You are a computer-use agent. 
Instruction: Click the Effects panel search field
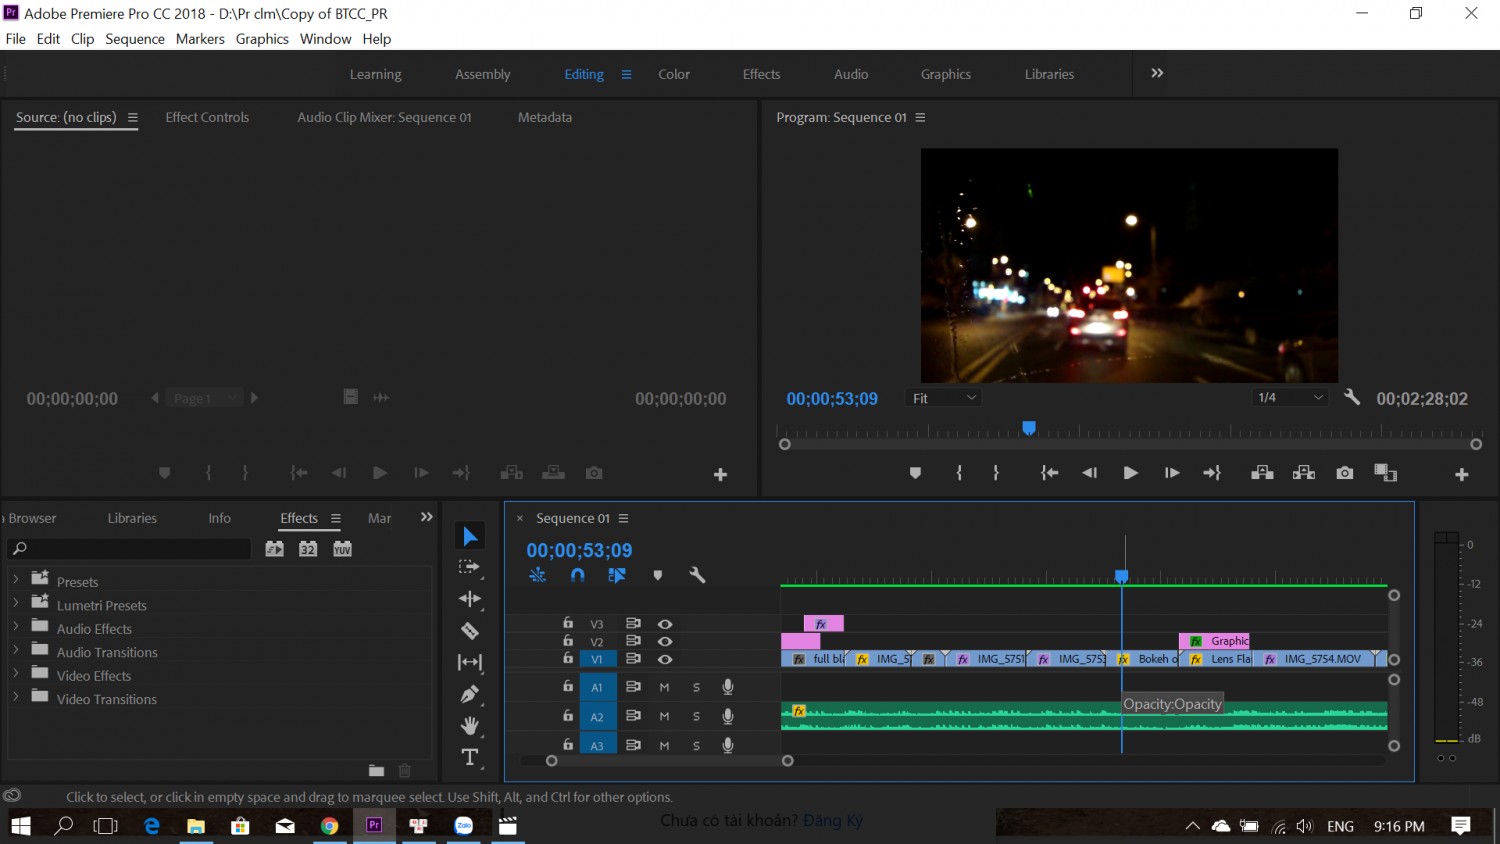[x=129, y=549]
